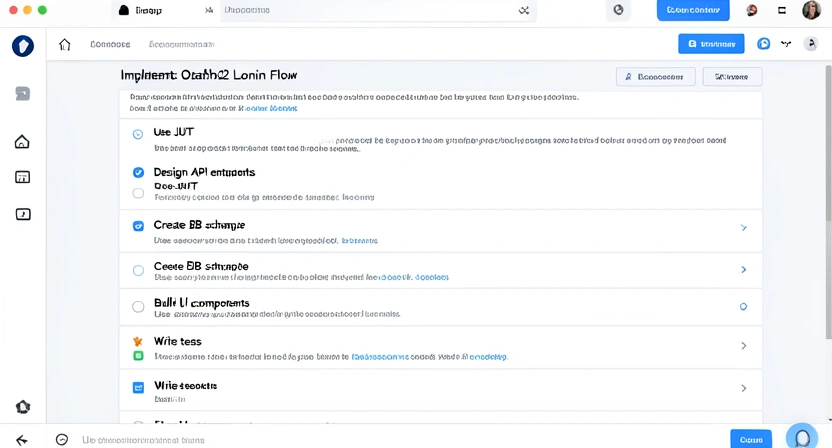Image resolution: width=832 pixels, height=448 pixels.
Task: Expand the Ceete BB schema row chevron
Action: tap(744, 270)
